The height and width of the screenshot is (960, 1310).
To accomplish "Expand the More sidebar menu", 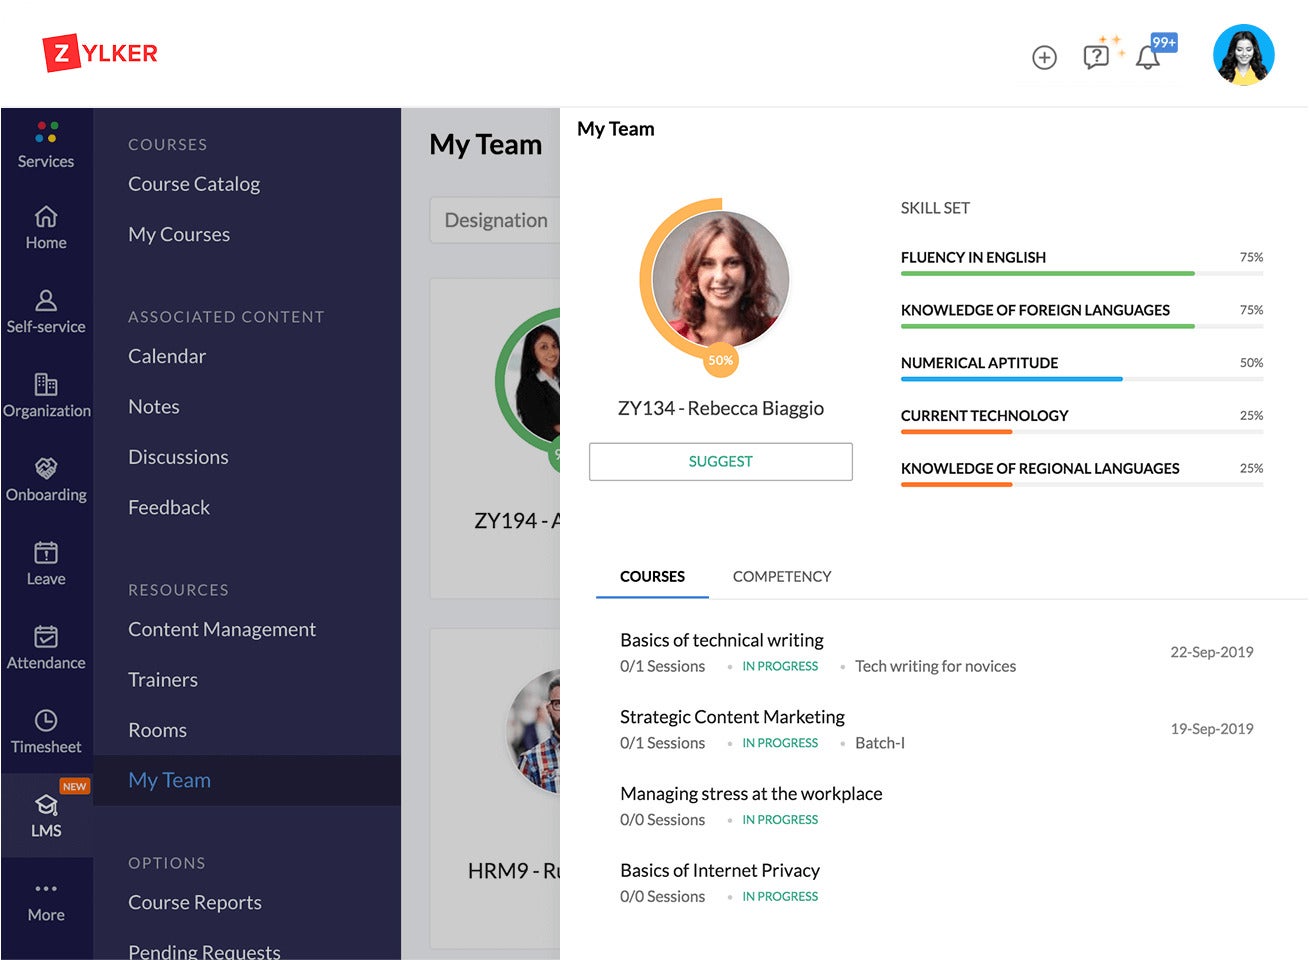I will click(46, 890).
